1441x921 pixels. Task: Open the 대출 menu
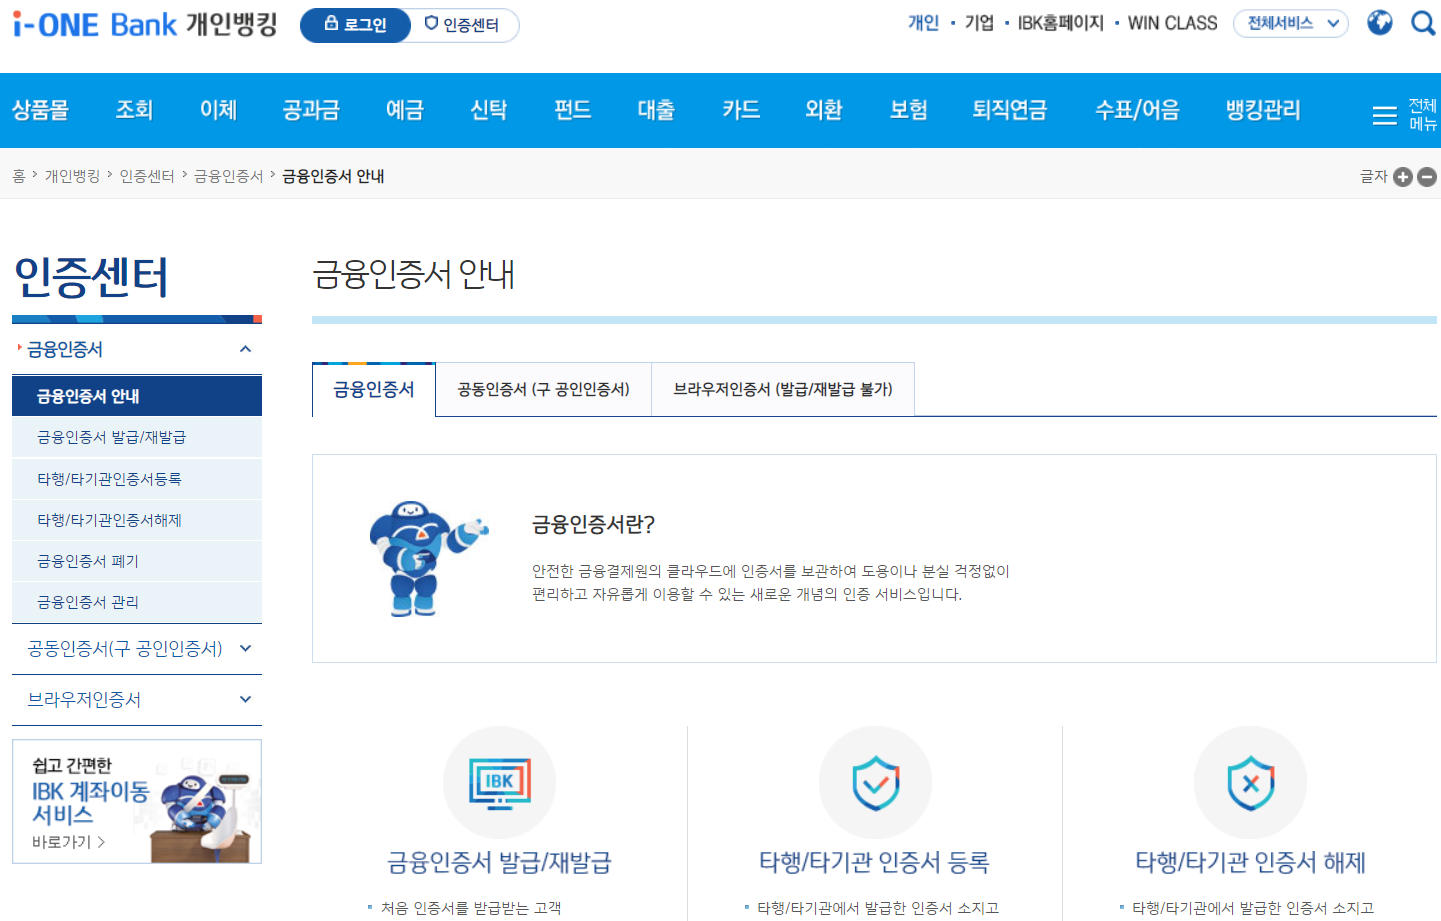point(656,110)
